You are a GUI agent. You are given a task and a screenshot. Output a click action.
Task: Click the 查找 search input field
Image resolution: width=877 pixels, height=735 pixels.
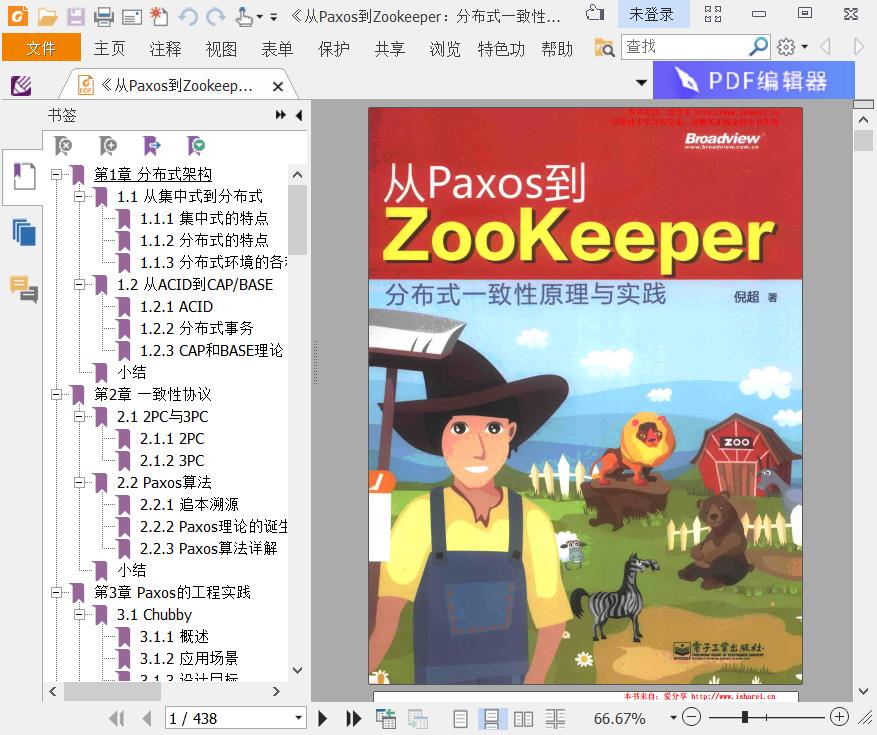[685, 47]
